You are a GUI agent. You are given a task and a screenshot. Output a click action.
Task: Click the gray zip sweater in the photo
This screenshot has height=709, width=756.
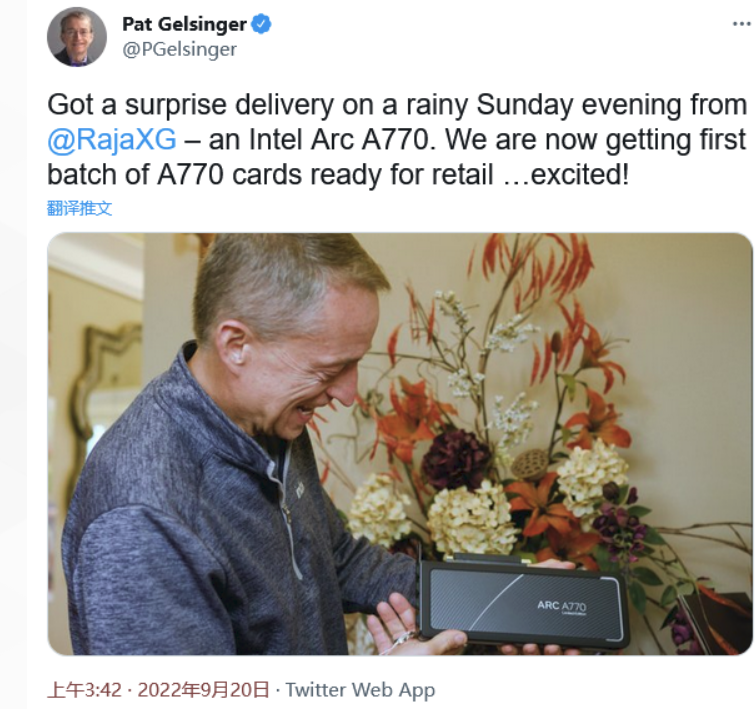(202, 530)
